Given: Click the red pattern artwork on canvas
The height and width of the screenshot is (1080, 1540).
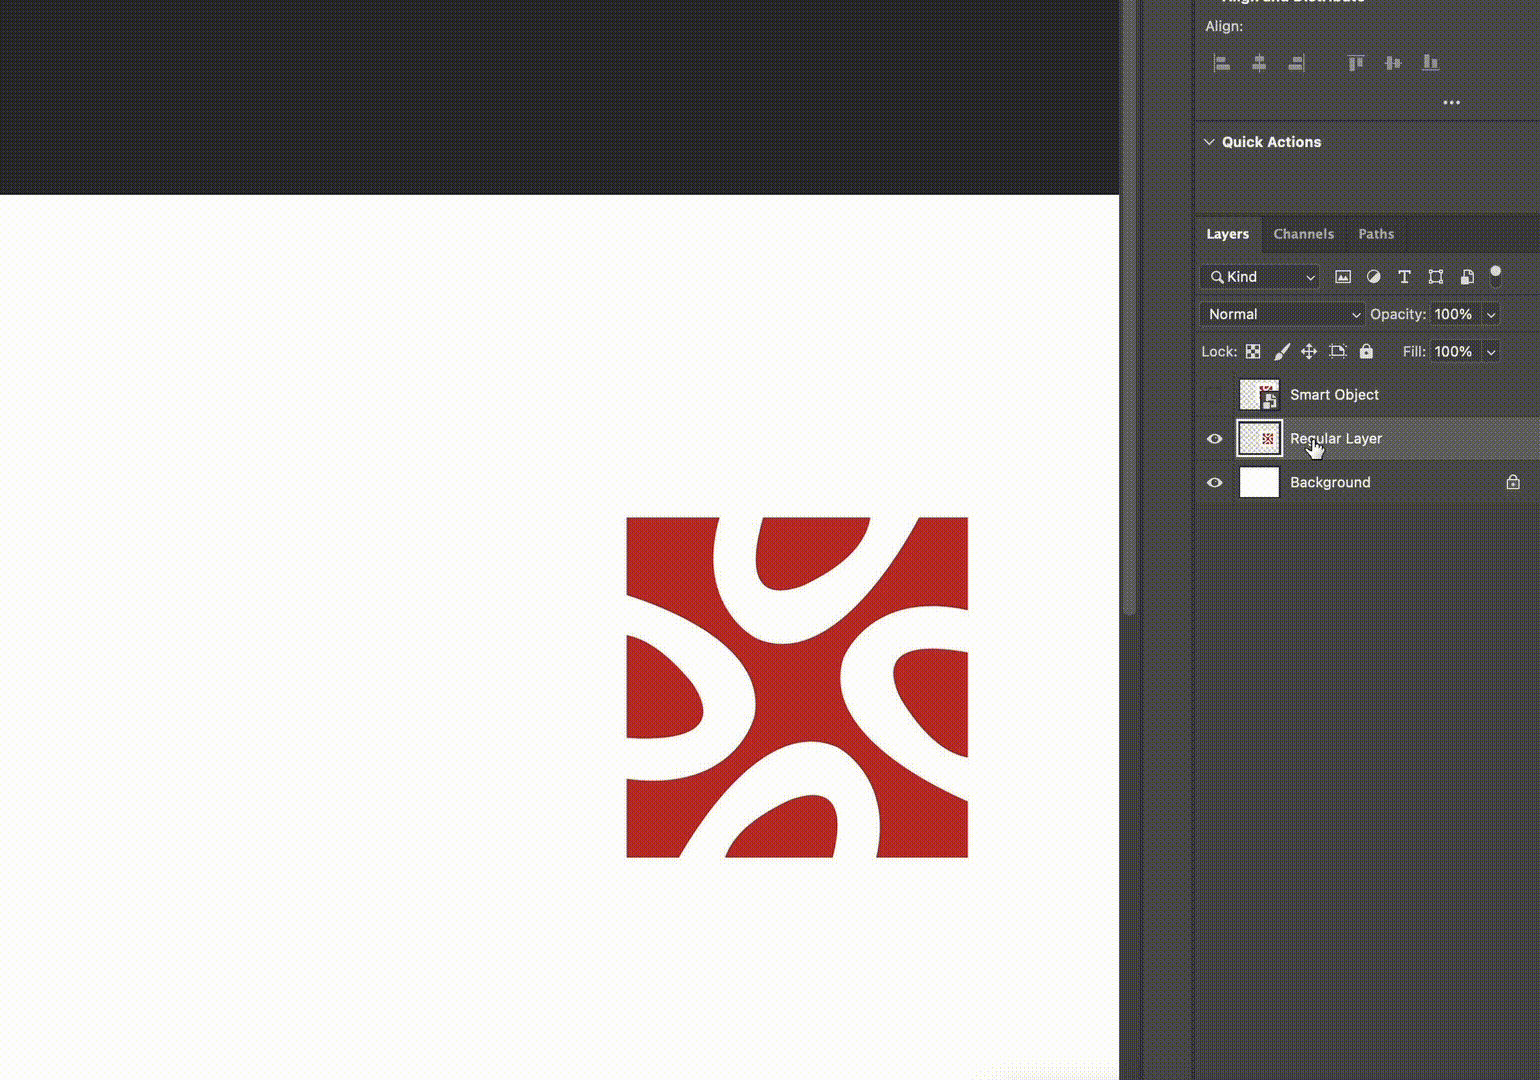Looking at the screenshot, I should tap(797, 687).
